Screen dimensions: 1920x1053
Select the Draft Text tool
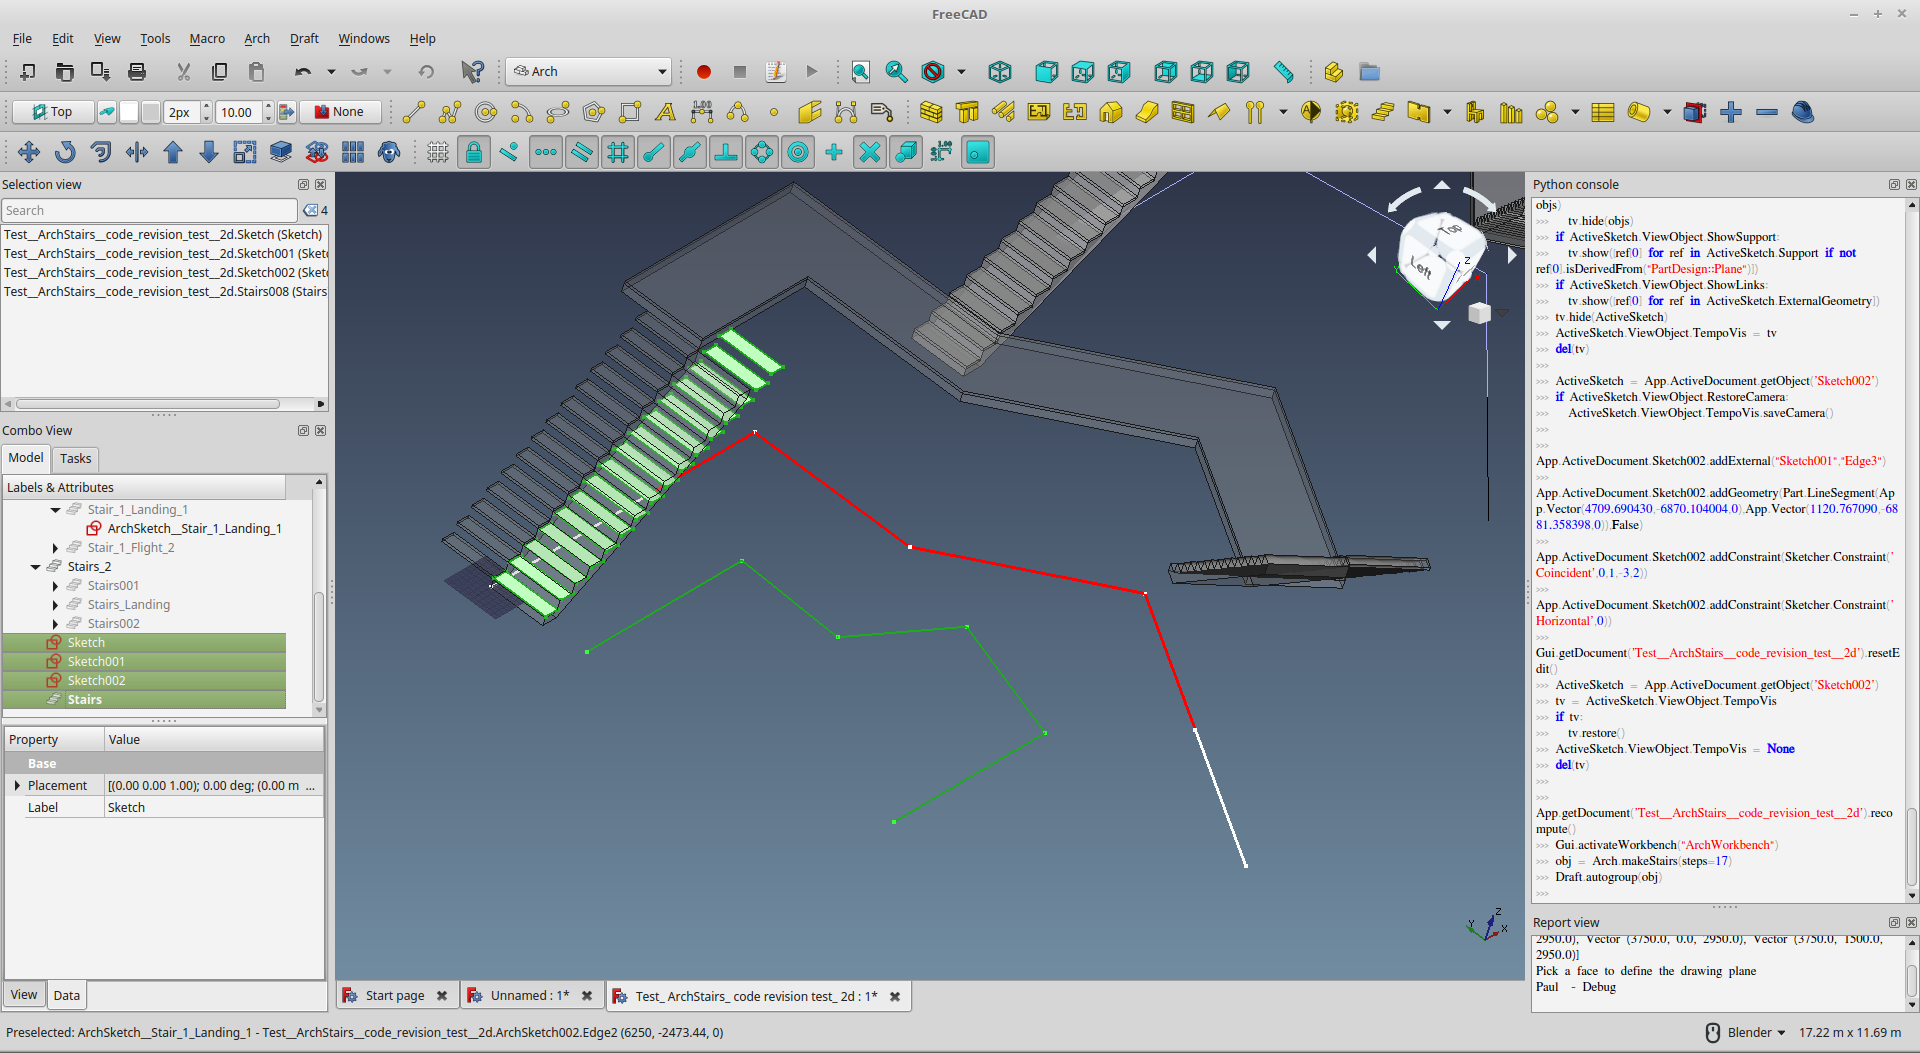[666, 112]
